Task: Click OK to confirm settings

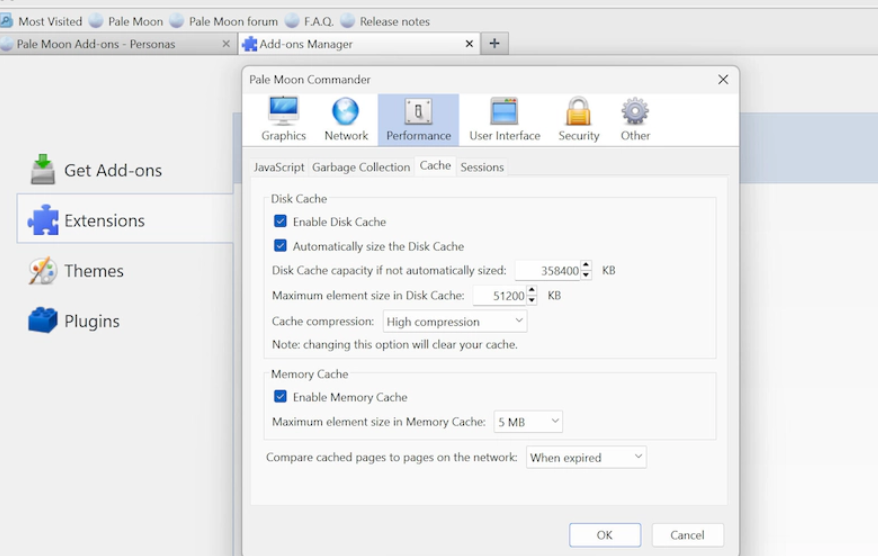Action: (x=604, y=535)
